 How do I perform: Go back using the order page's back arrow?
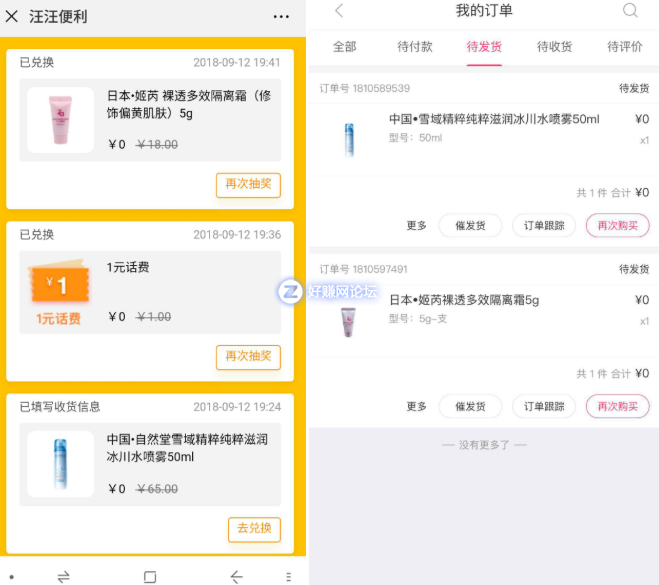(x=339, y=11)
